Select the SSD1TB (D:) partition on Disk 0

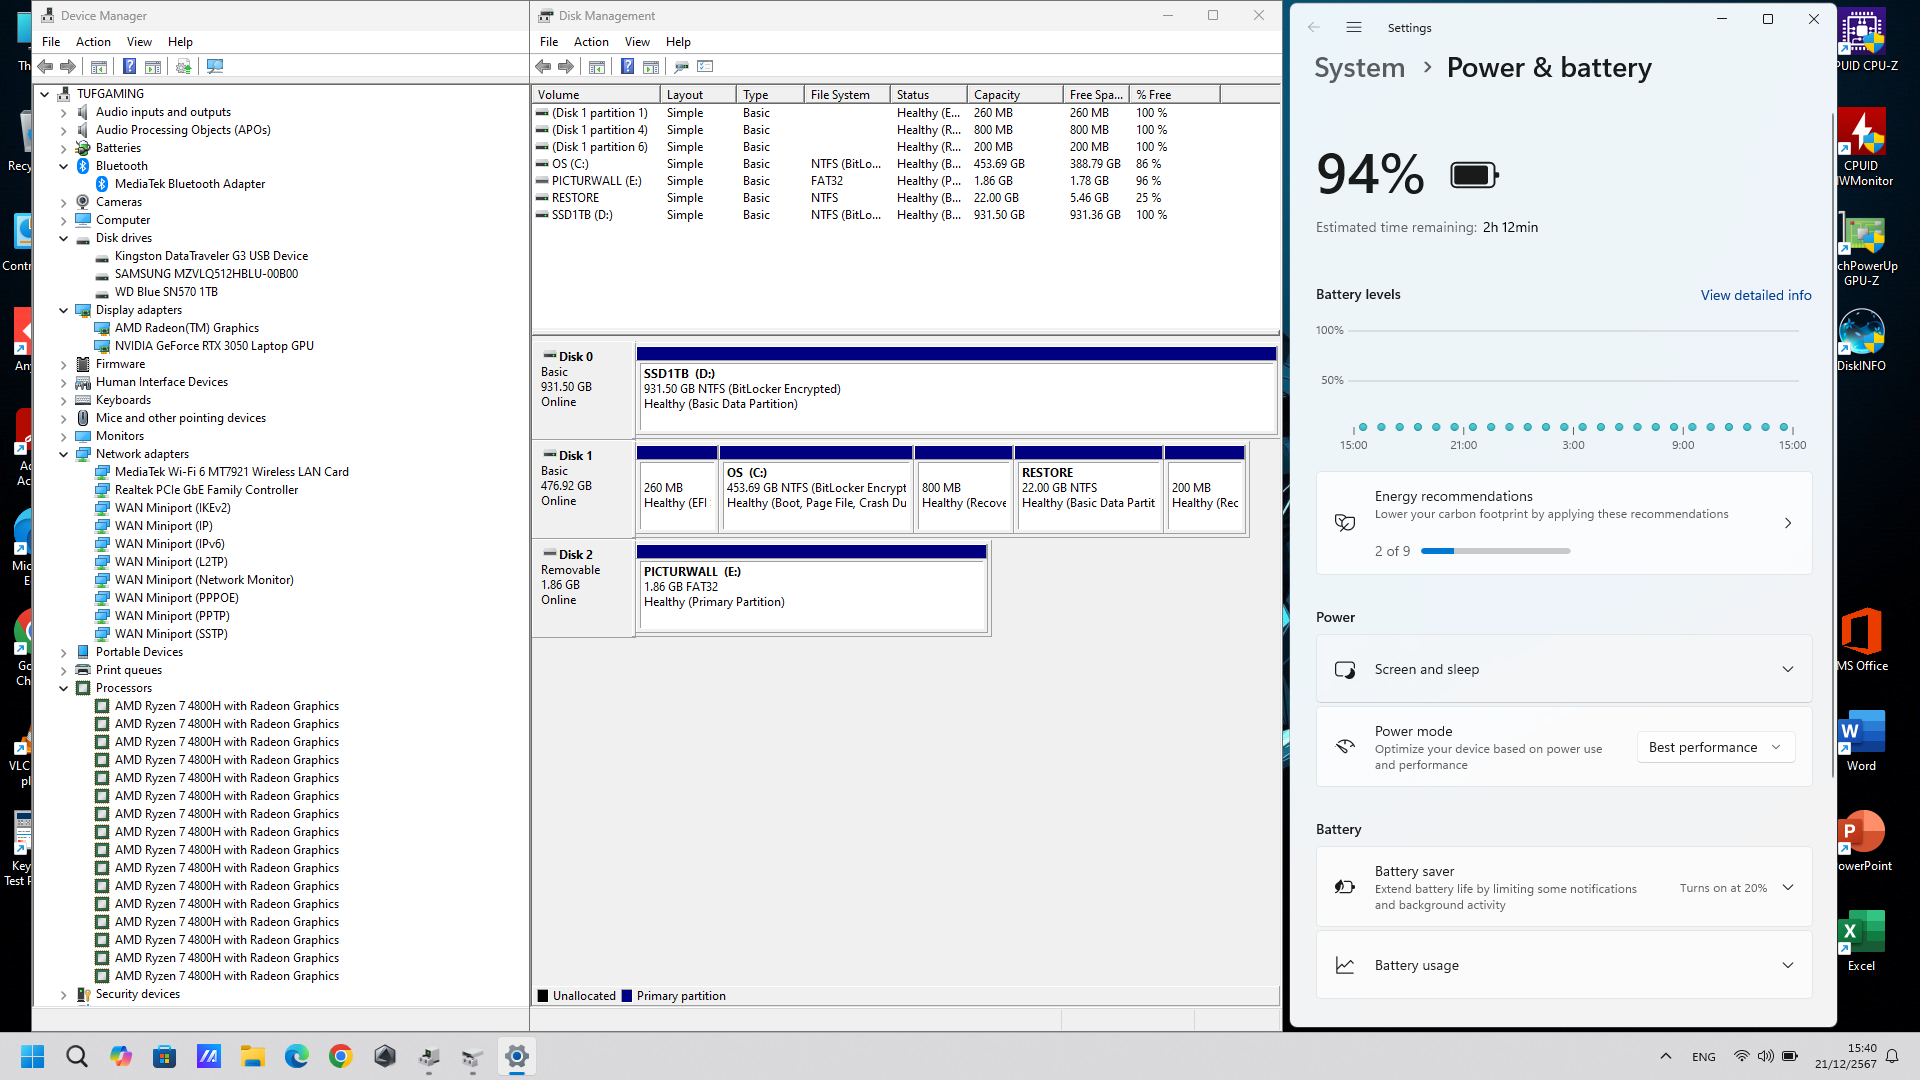(x=956, y=390)
